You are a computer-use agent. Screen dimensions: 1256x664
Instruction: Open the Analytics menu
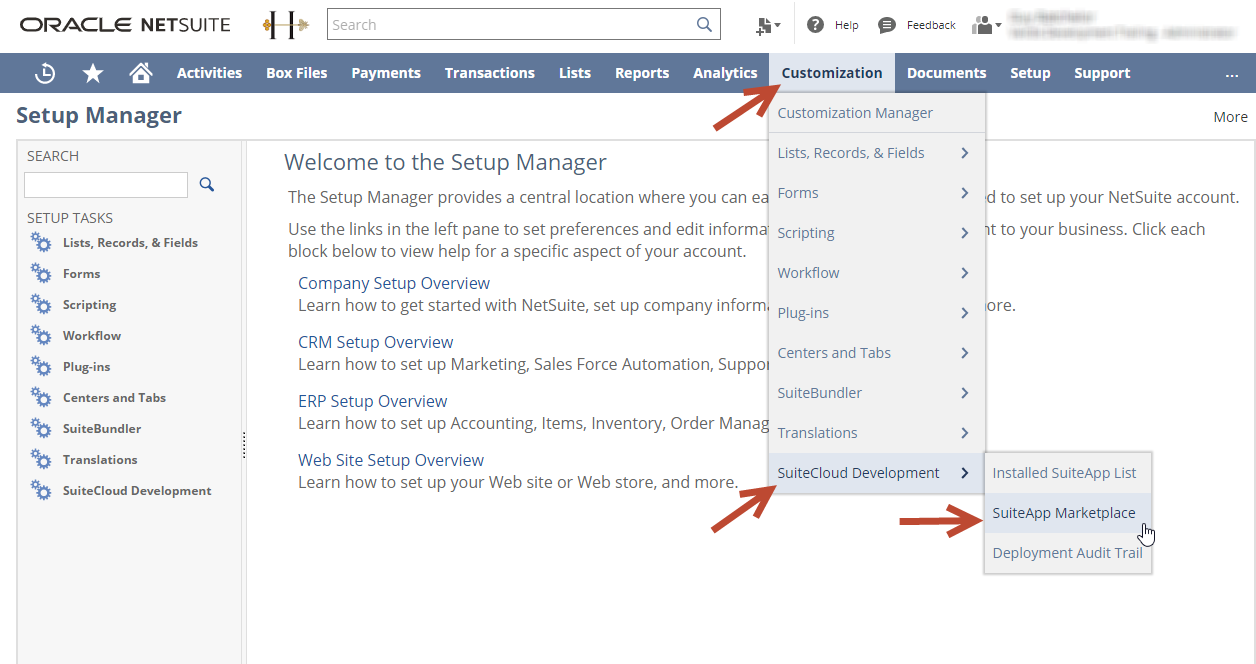tap(725, 73)
